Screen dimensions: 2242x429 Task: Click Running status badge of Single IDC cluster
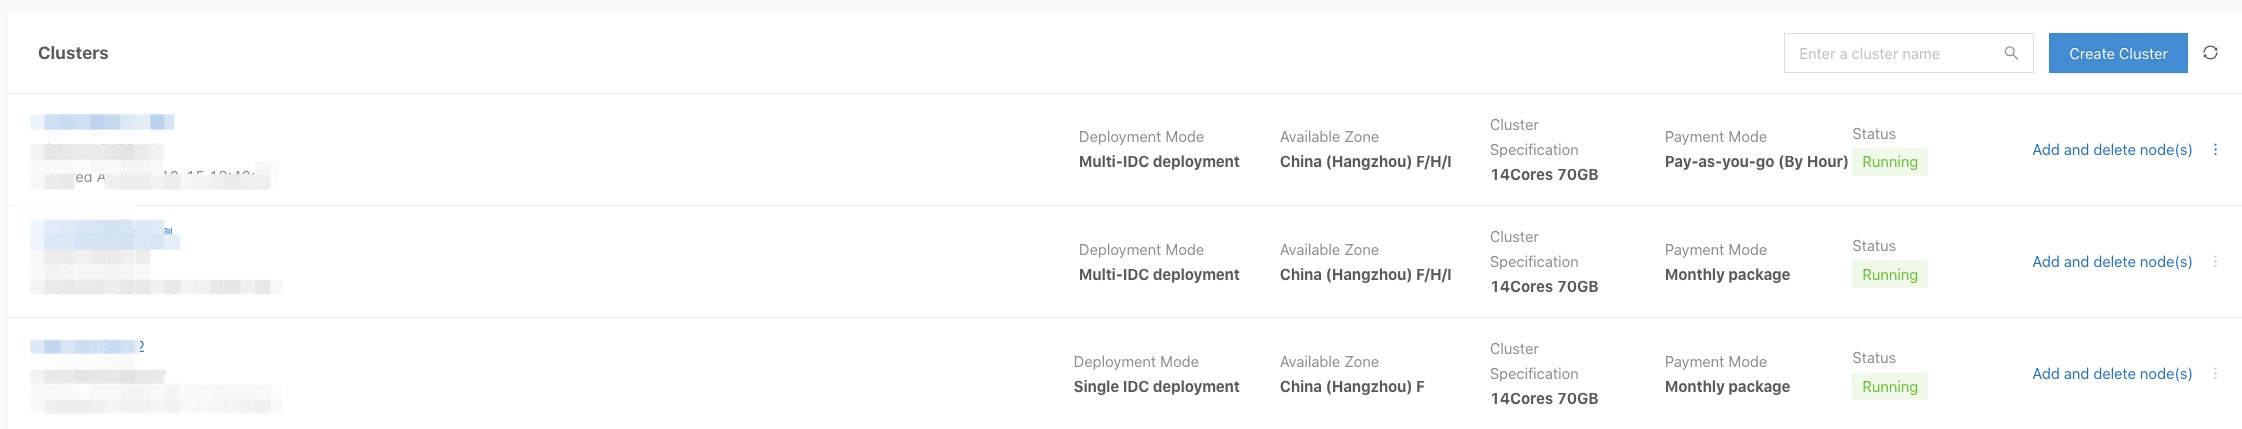1890,387
